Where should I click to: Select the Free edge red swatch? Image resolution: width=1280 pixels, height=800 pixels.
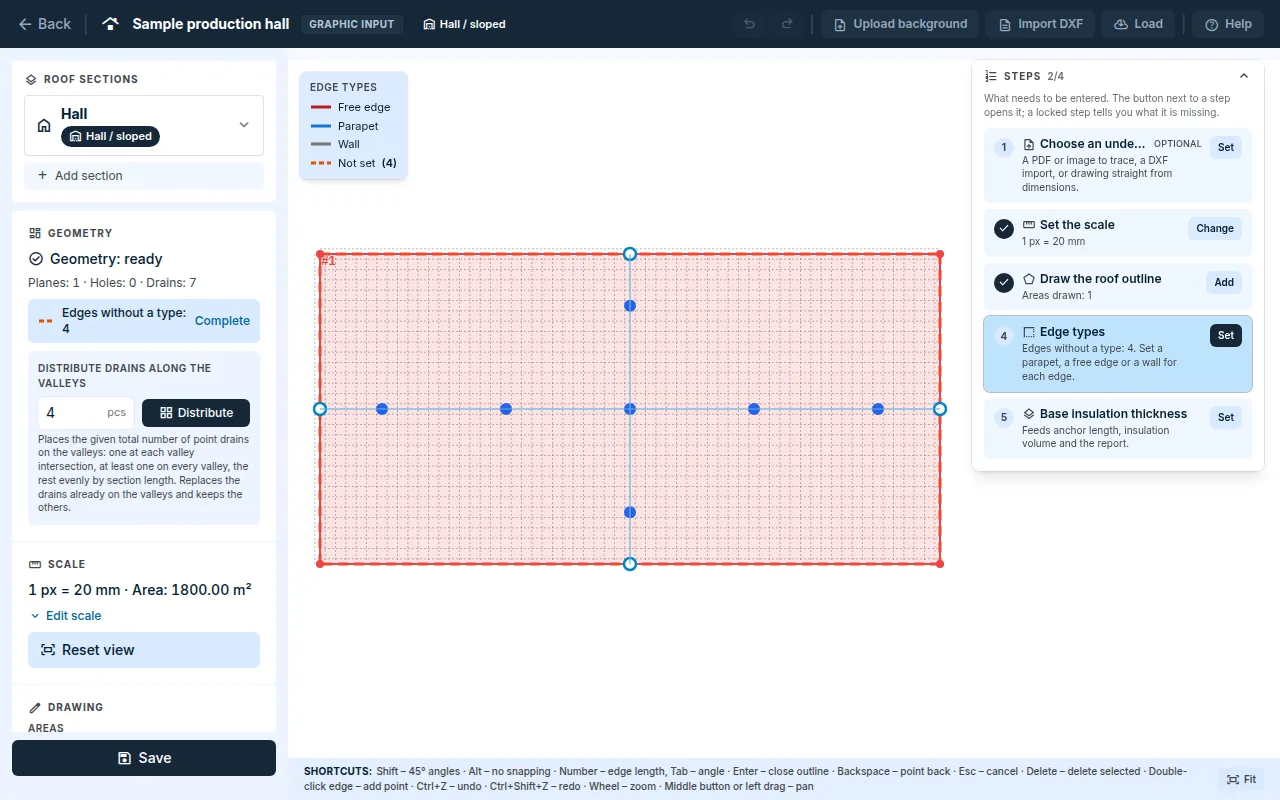[321, 107]
